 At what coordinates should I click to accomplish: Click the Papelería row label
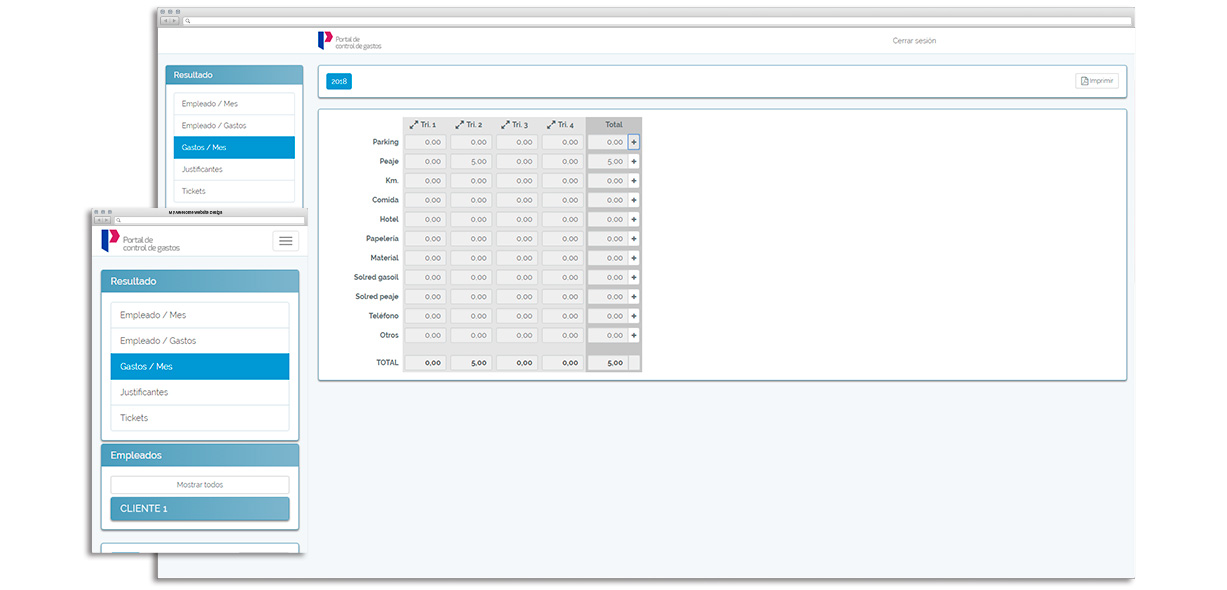tap(382, 239)
